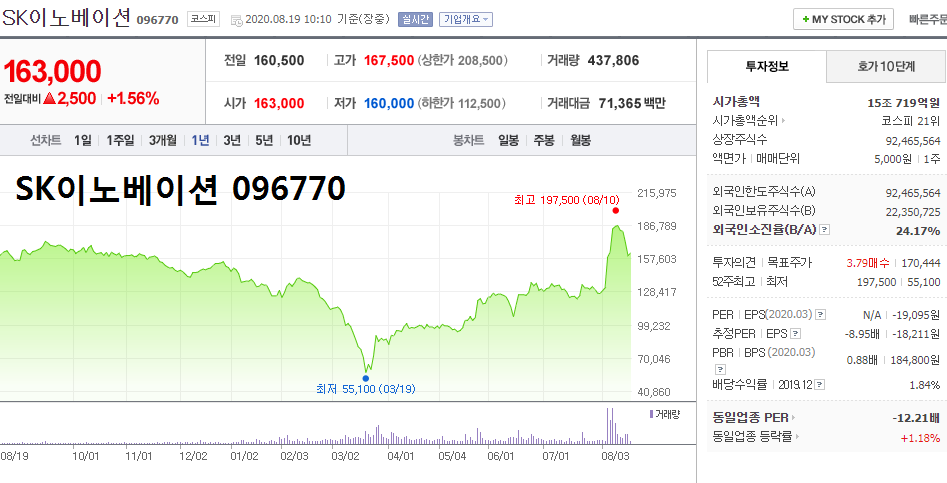Select the 5년 line chart period
Image resolution: width=947 pixels, height=483 pixels.
[264, 141]
